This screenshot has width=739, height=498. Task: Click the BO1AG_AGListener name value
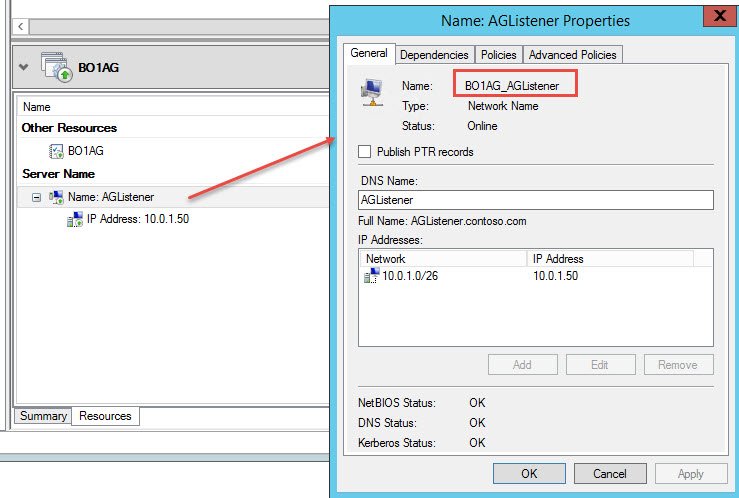[512, 86]
